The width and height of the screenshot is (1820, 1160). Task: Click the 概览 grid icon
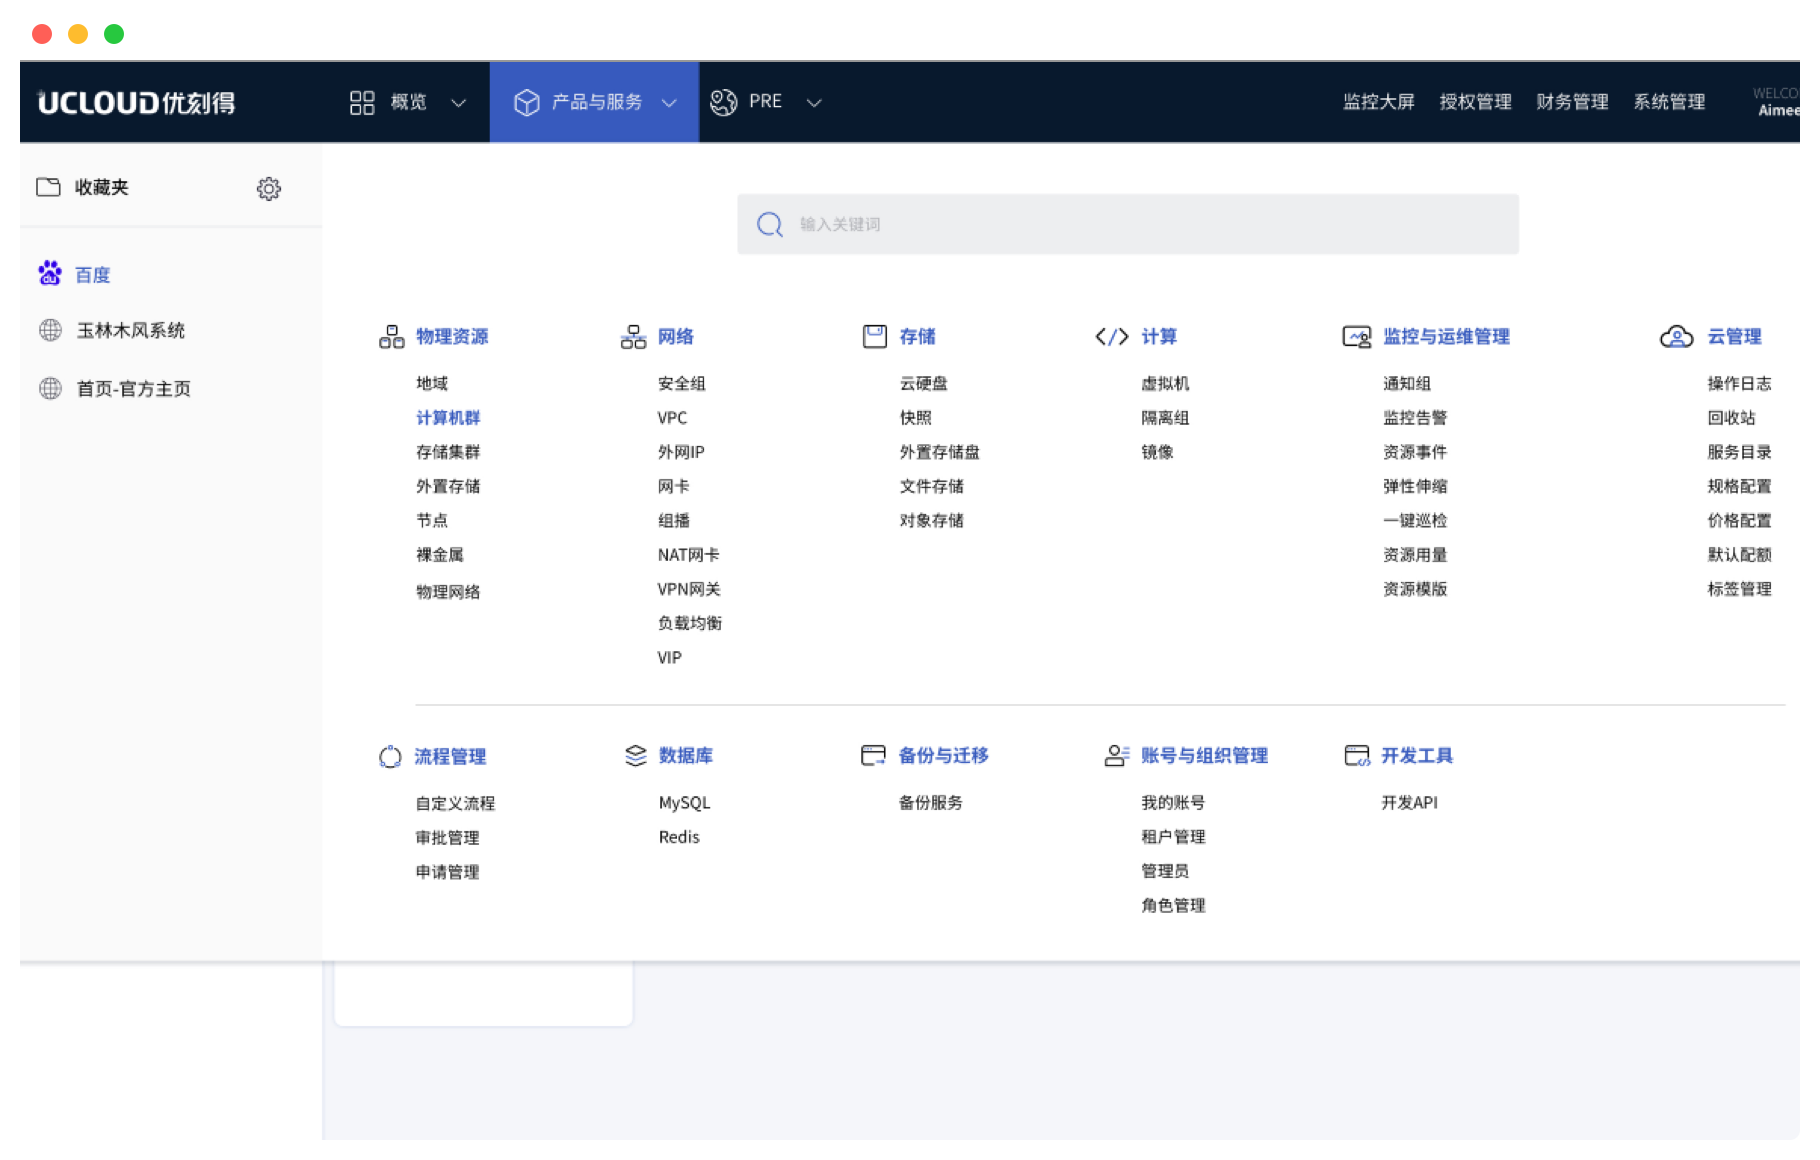coord(362,102)
